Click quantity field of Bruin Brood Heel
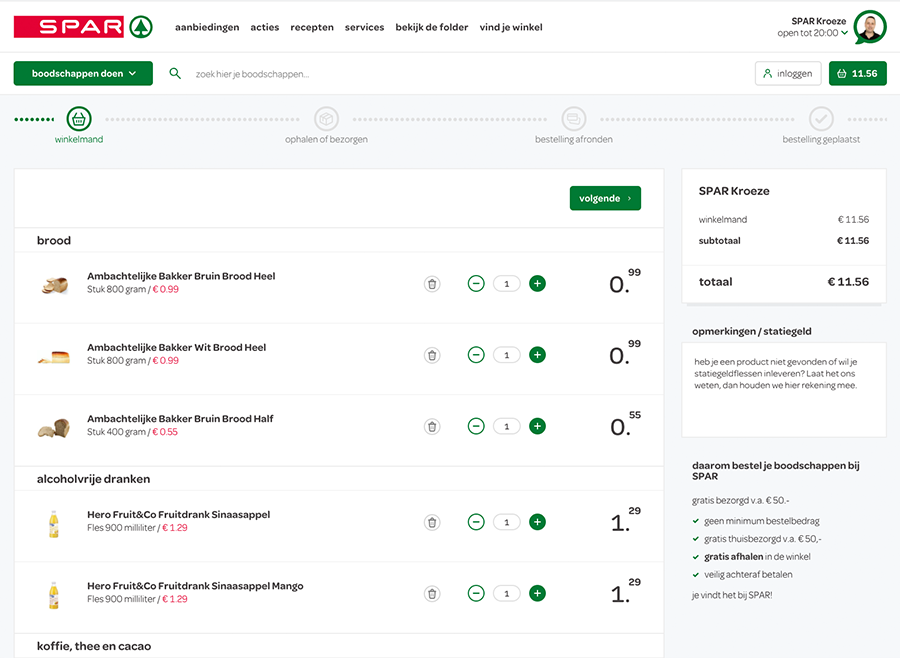 (507, 284)
